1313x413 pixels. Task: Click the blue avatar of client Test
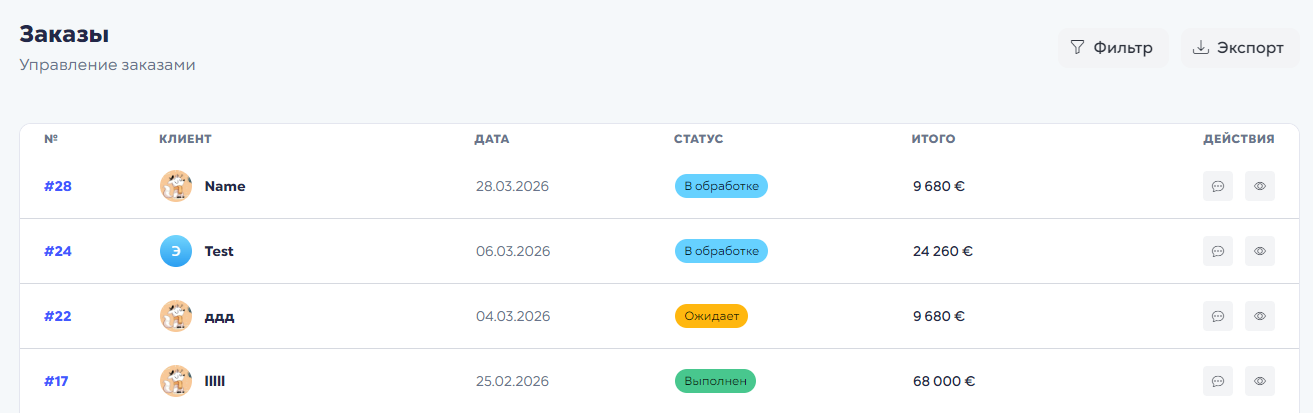(176, 251)
